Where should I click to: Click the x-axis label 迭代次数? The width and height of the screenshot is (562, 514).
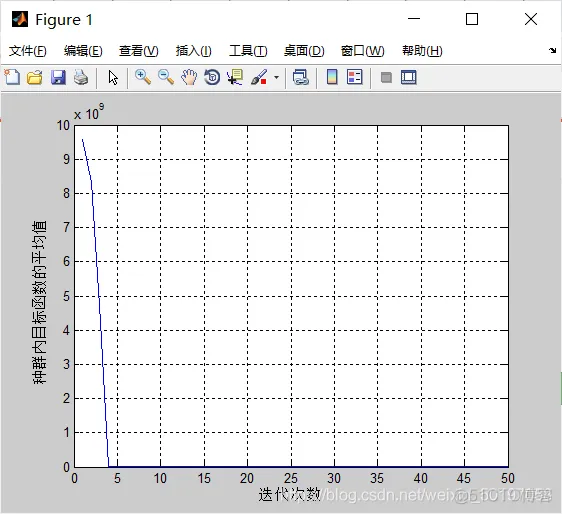[289, 495]
